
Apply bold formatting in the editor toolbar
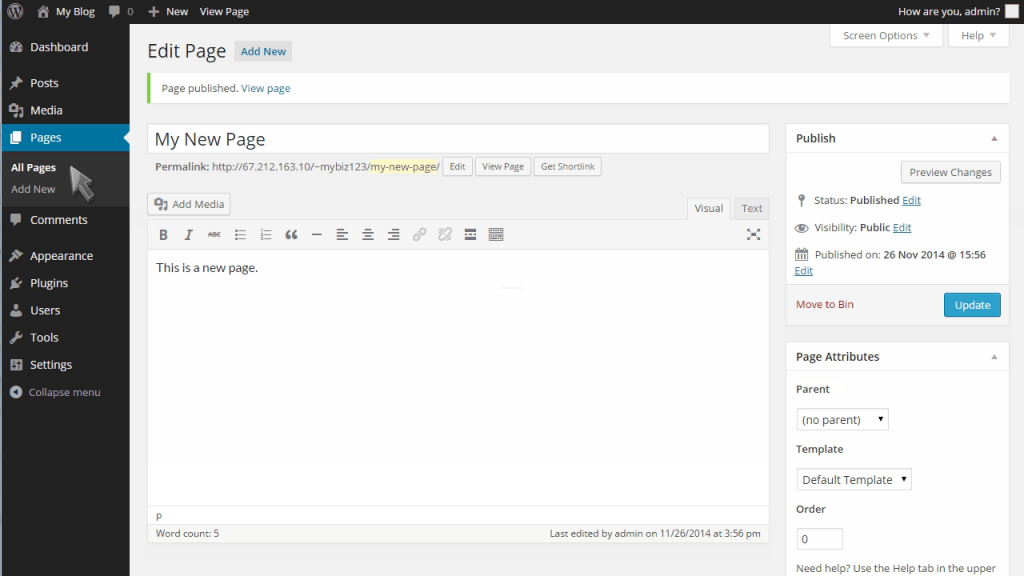[163, 234]
